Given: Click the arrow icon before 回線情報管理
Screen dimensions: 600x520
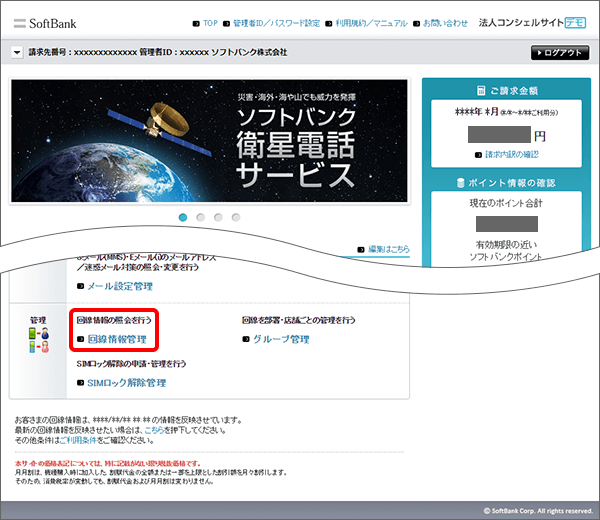Looking at the screenshot, I should click(x=80, y=340).
